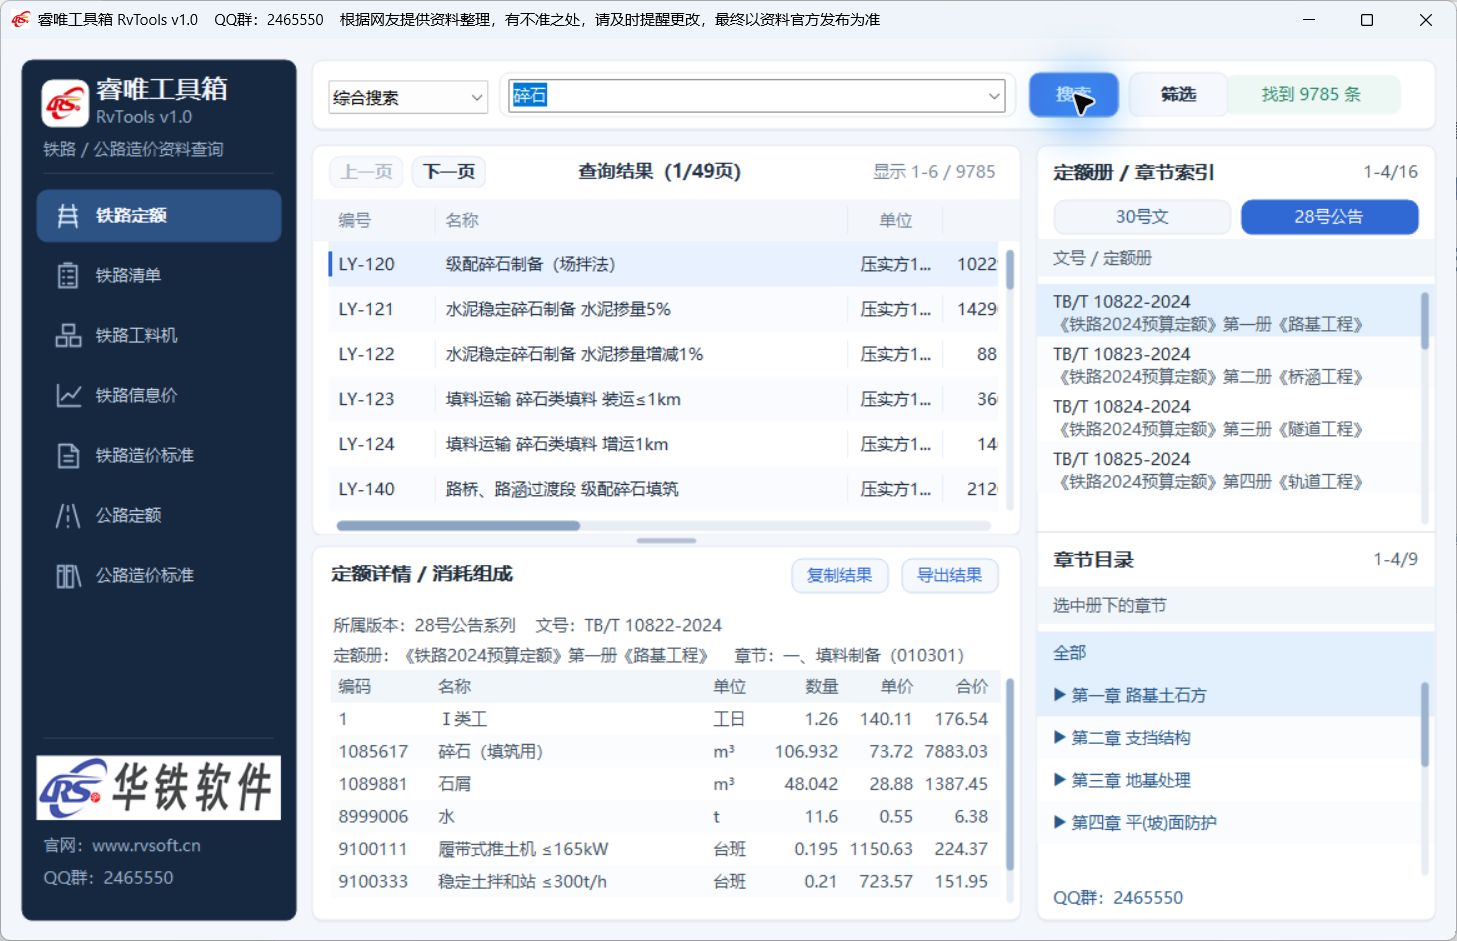Select result row LY-140 级配碎石填筑
The width and height of the screenshot is (1457, 941).
pos(663,489)
